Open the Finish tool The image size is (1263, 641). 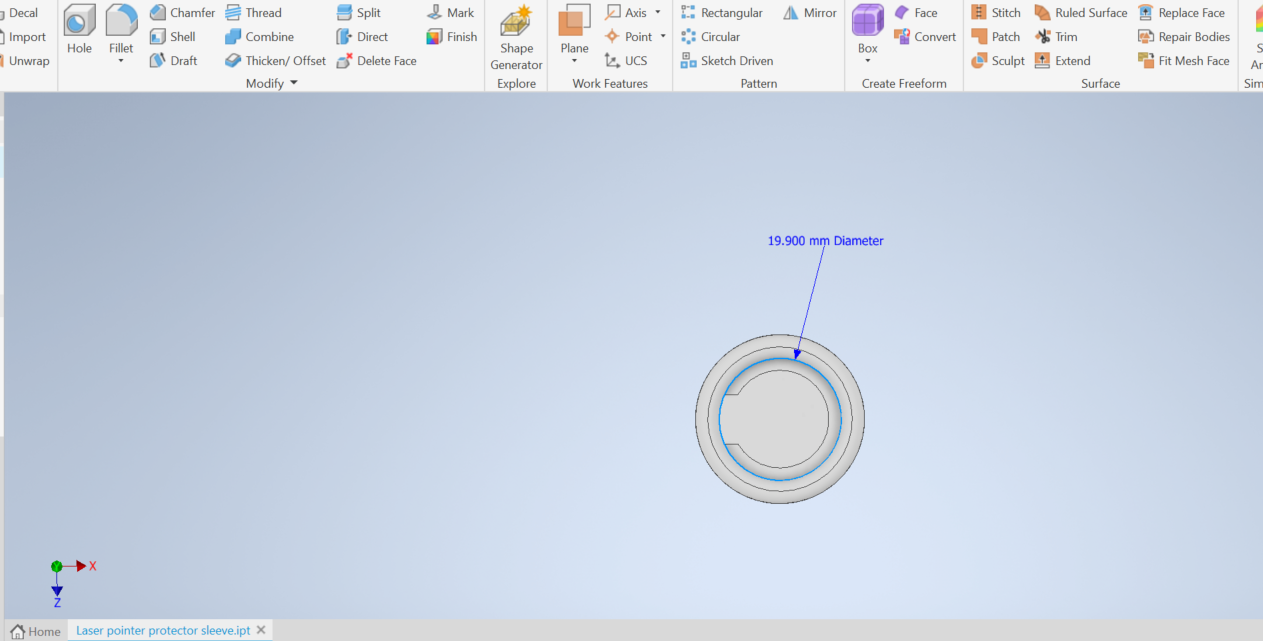(x=452, y=37)
